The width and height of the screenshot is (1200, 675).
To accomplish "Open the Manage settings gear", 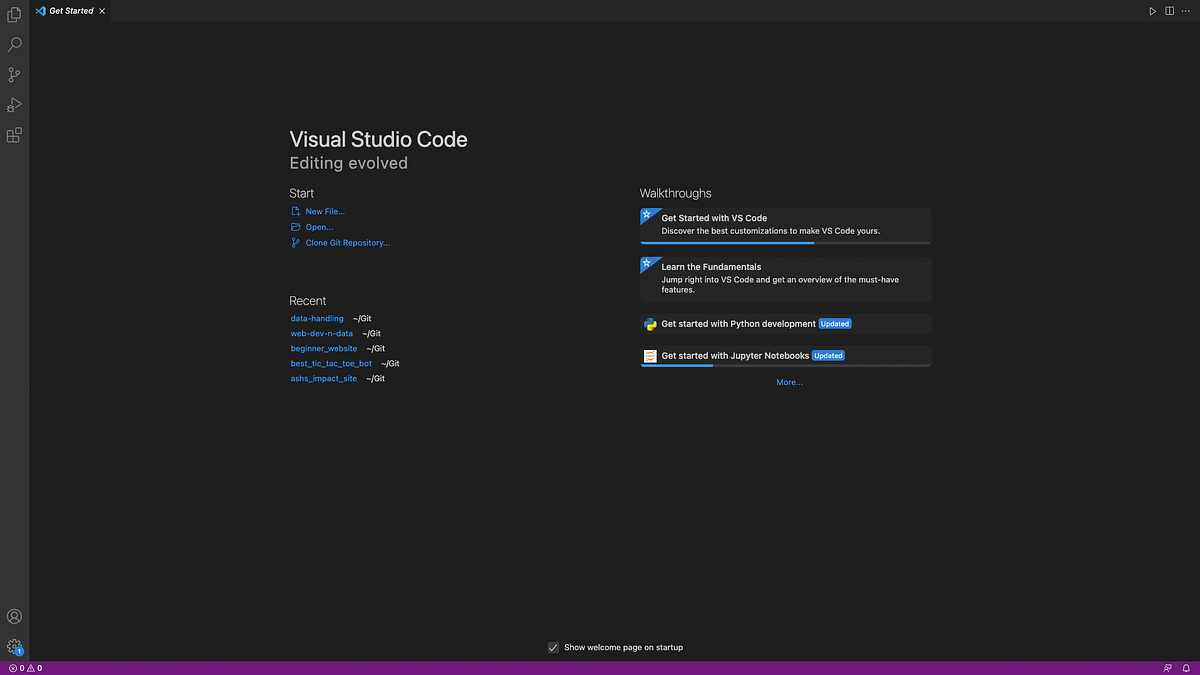I will tap(14, 646).
